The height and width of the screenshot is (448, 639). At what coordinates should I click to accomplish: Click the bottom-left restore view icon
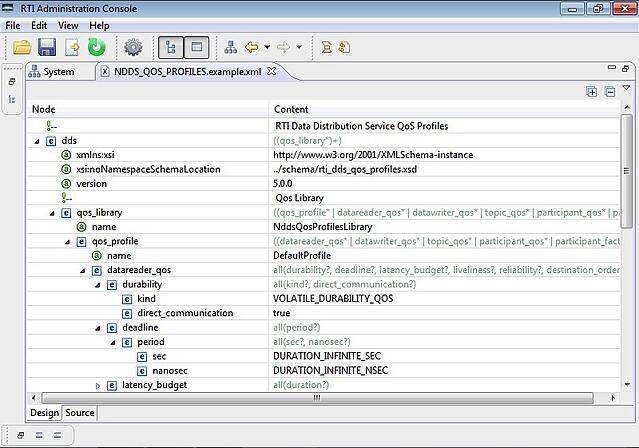tap(20, 435)
